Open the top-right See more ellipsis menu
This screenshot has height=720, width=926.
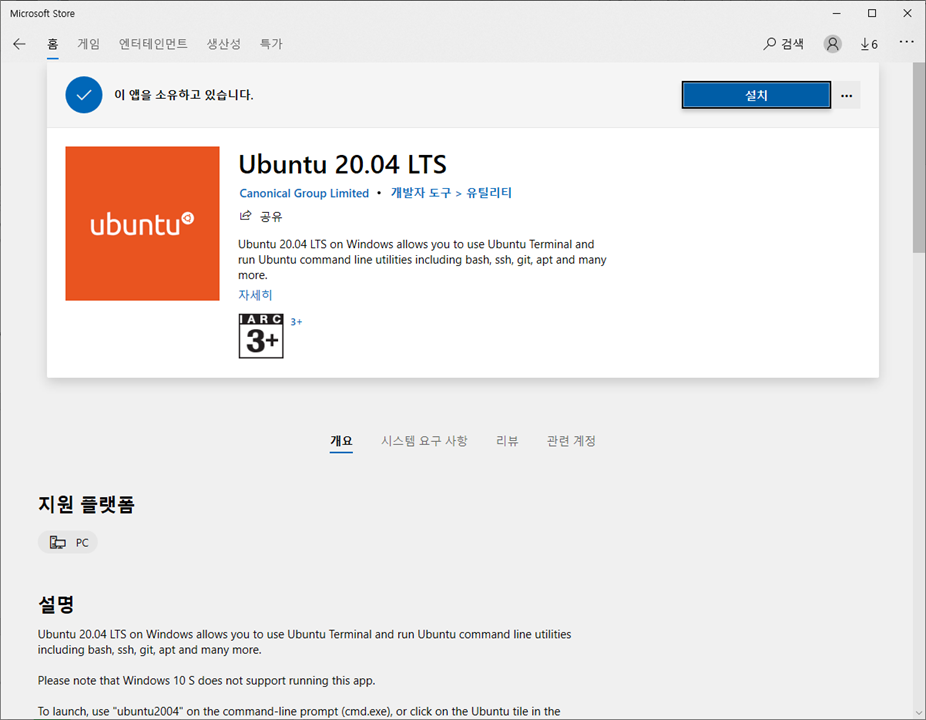point(907,42)
